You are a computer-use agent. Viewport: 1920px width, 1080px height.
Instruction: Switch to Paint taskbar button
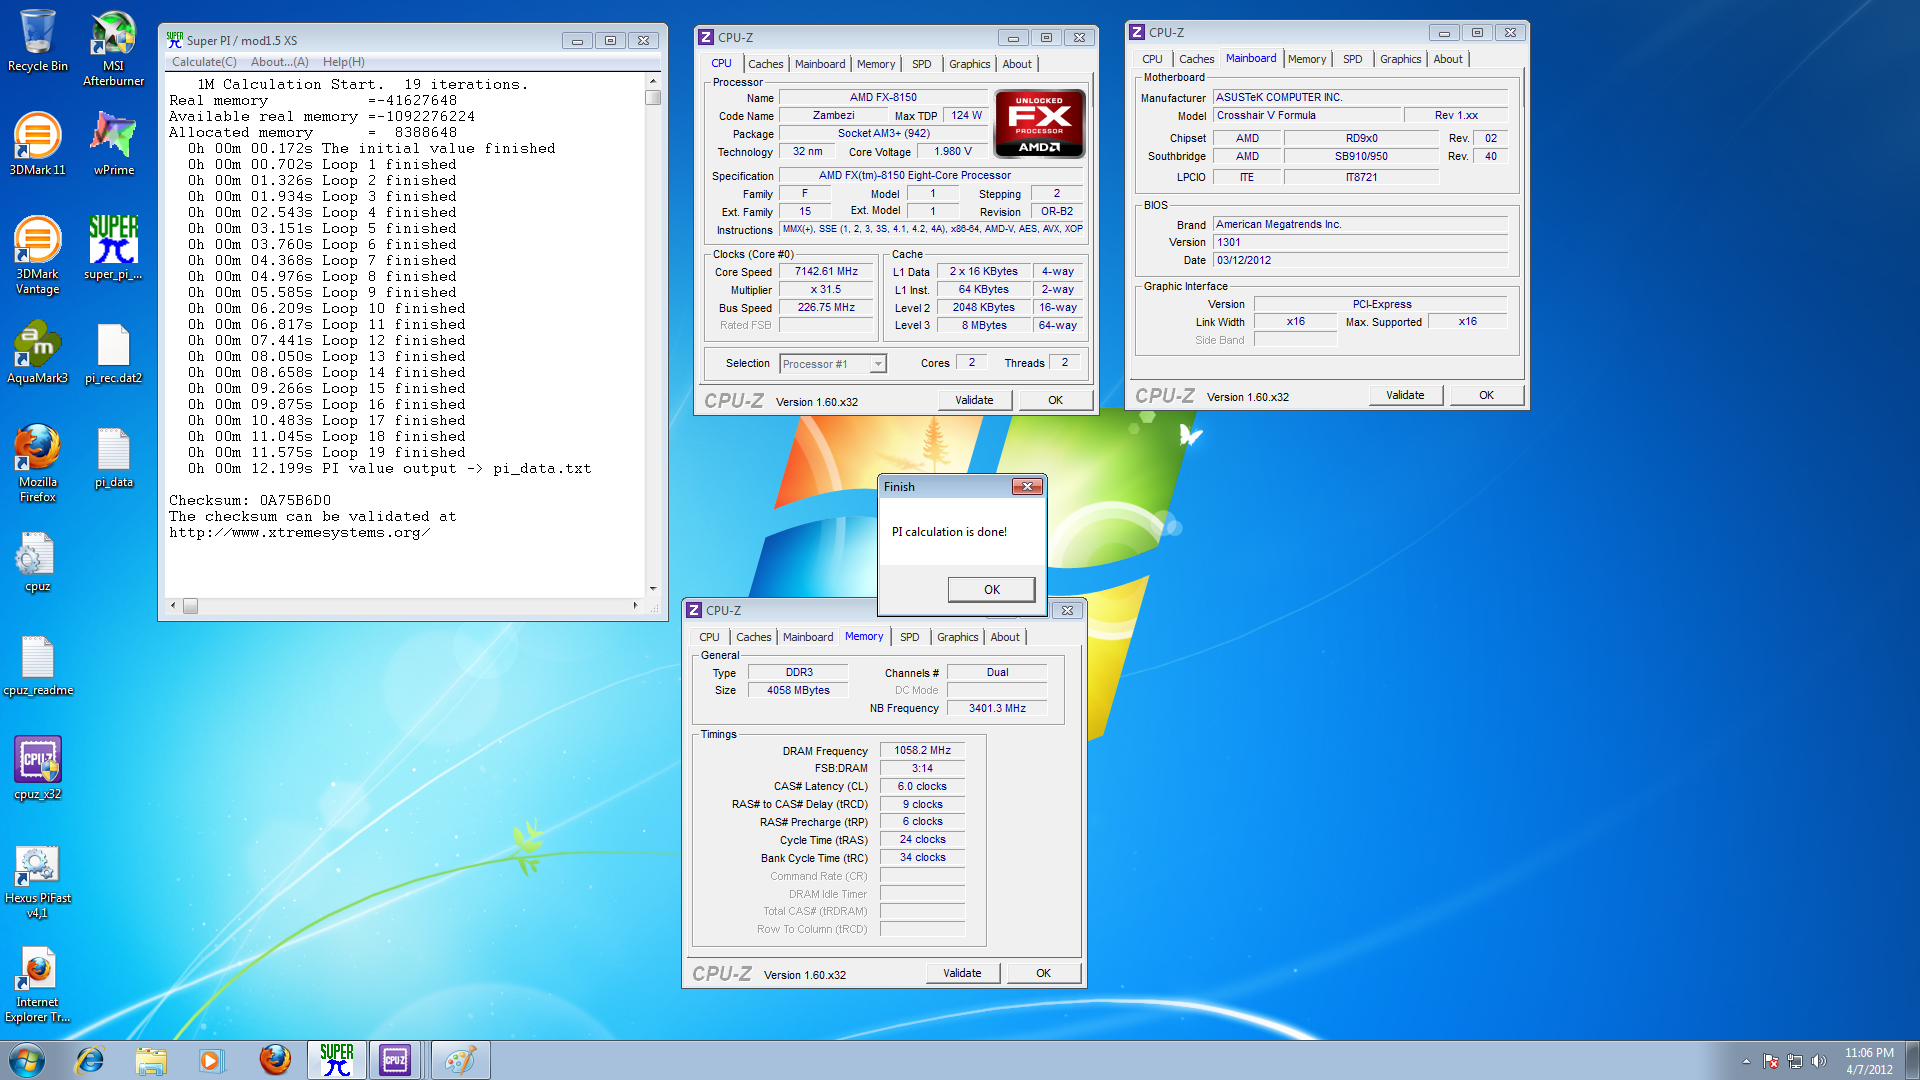pos(460,1060)
